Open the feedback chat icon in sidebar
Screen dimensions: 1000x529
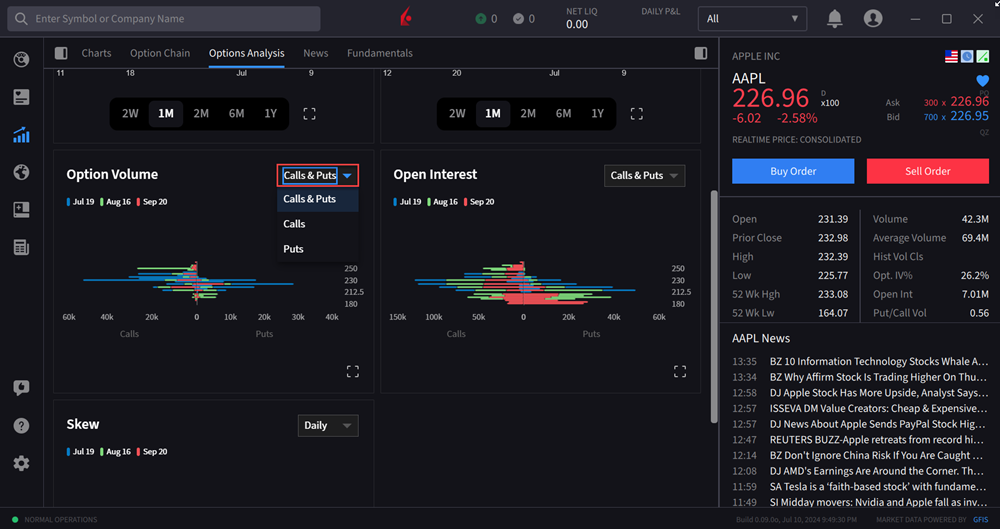pyautogui.click(x=21, y=388)
